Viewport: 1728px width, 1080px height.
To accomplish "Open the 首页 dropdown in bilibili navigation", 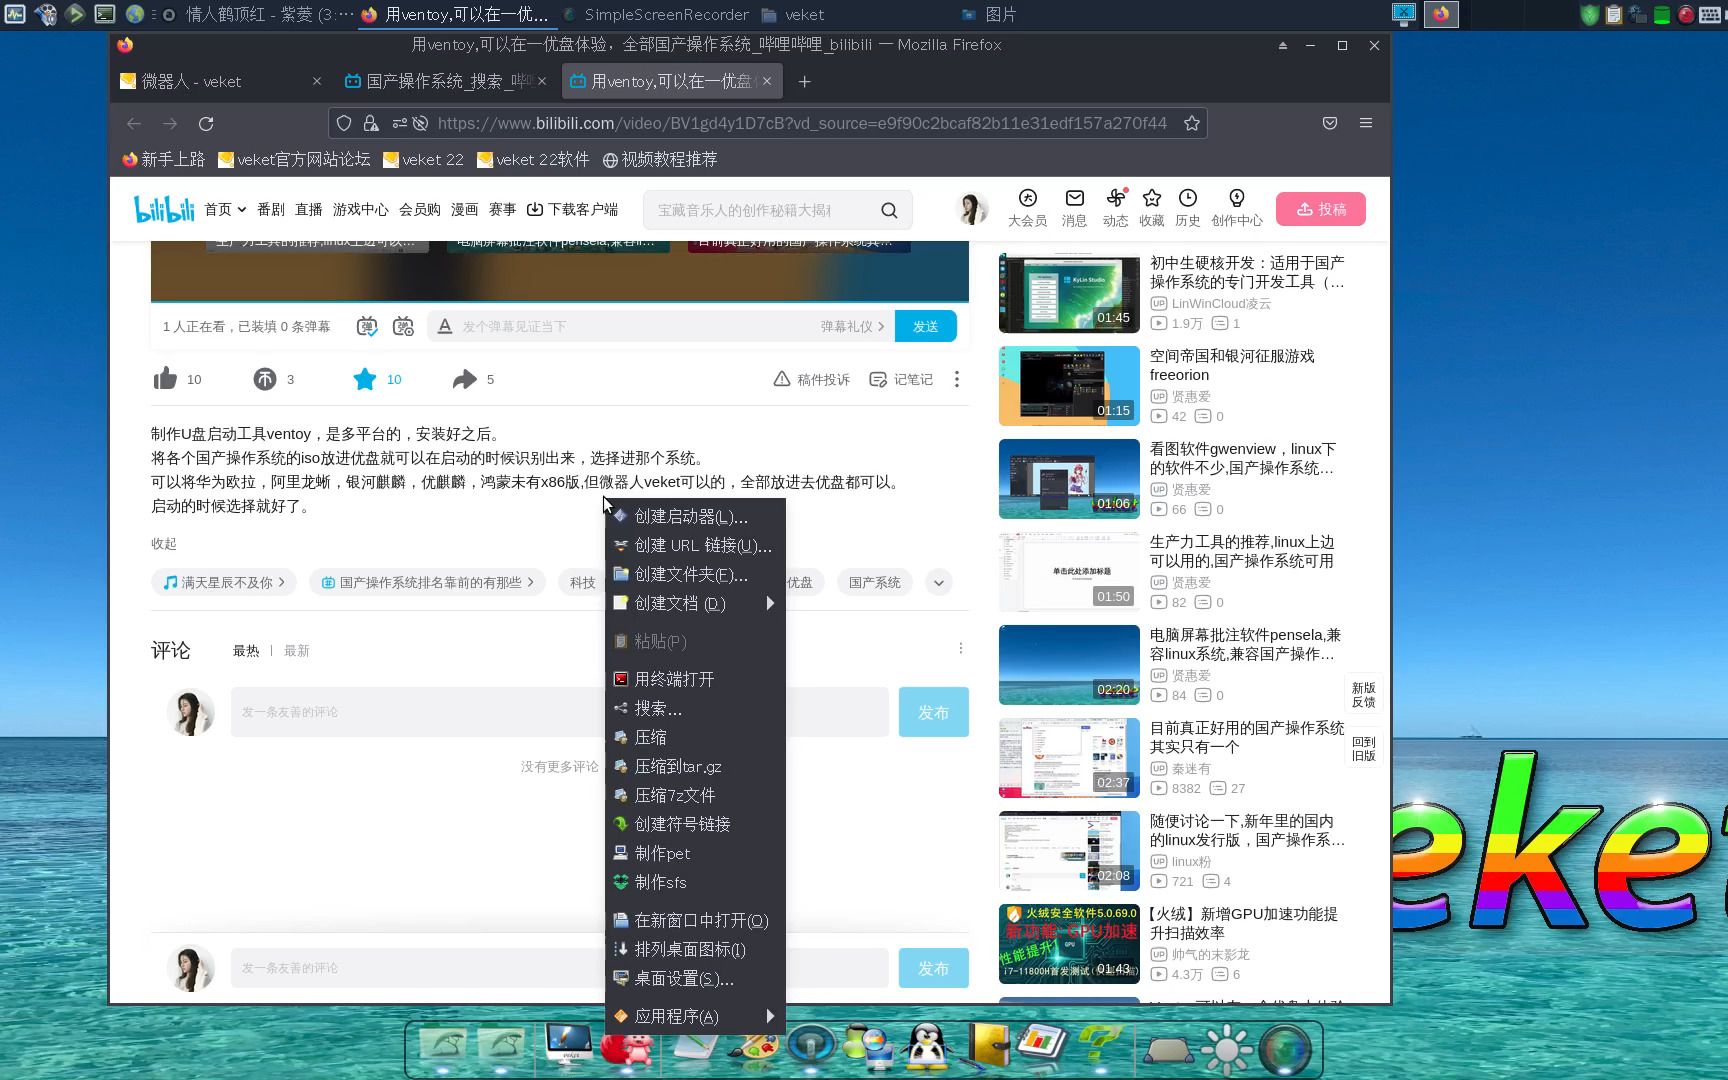I will 224,209.
